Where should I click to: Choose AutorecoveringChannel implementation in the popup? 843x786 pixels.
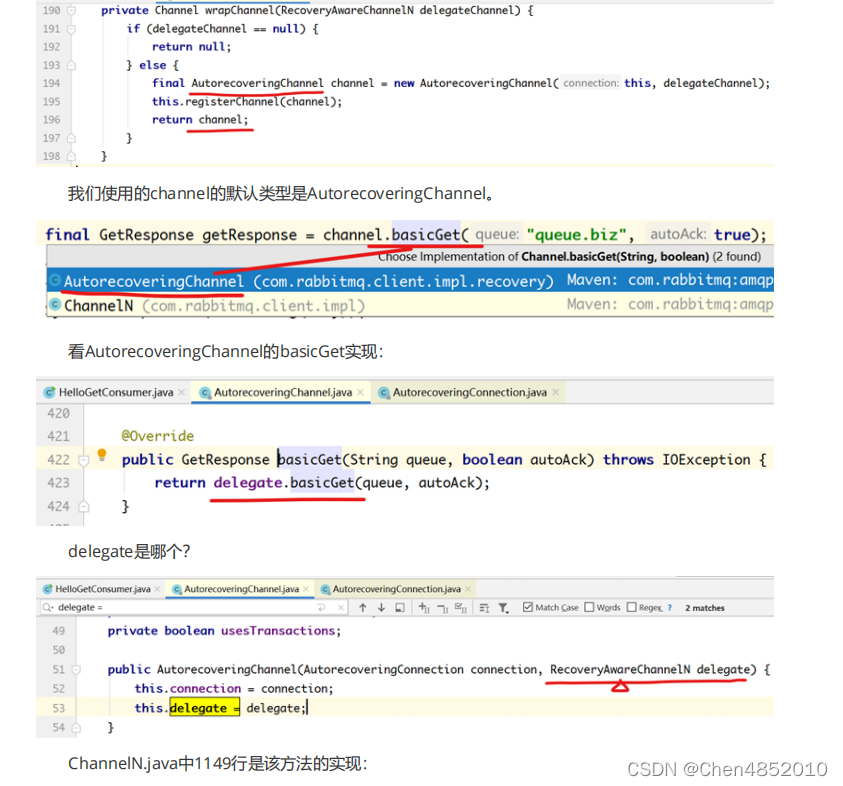(410, 281)
